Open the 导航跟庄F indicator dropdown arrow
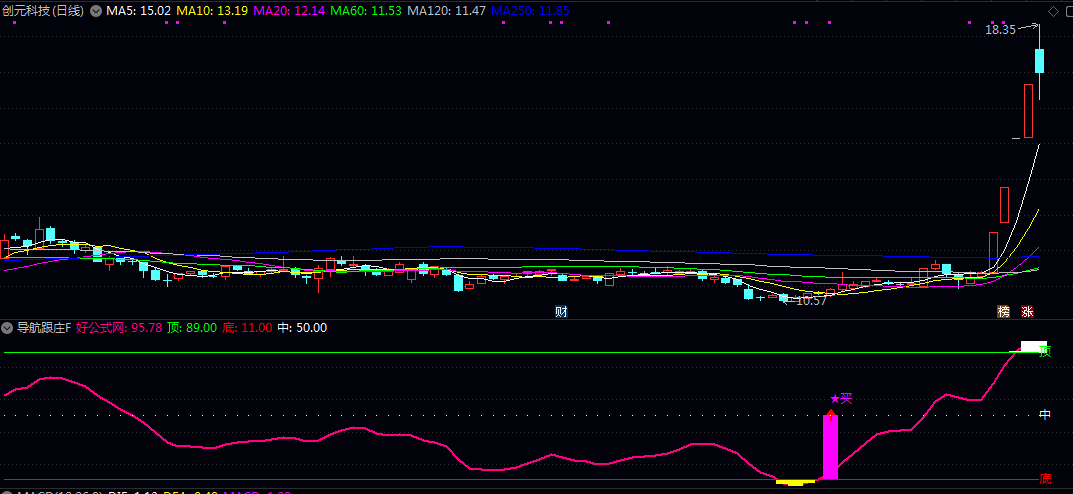Screen dimensions: 1073x494 tap(7, 327)
